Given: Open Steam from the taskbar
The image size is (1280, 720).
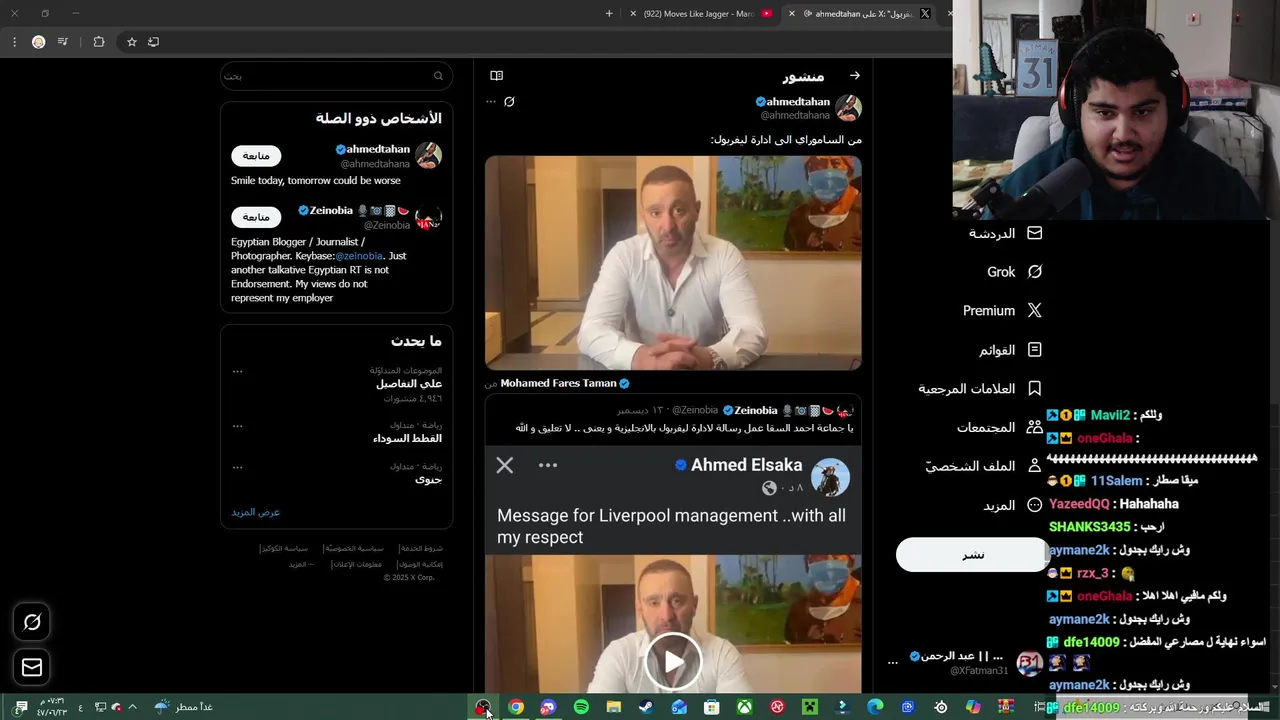Looking at the screenshot, I should 646,707.
